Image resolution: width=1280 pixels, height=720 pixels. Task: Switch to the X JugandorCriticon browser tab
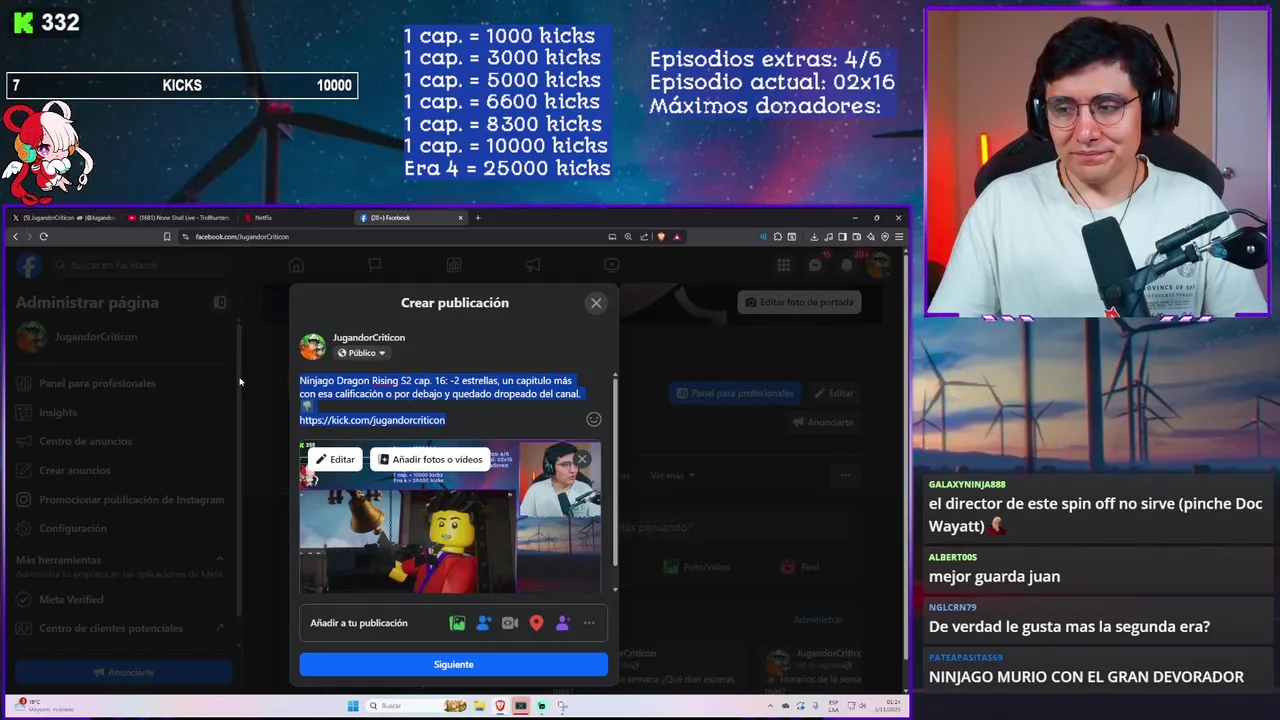[x=63, y=217]
